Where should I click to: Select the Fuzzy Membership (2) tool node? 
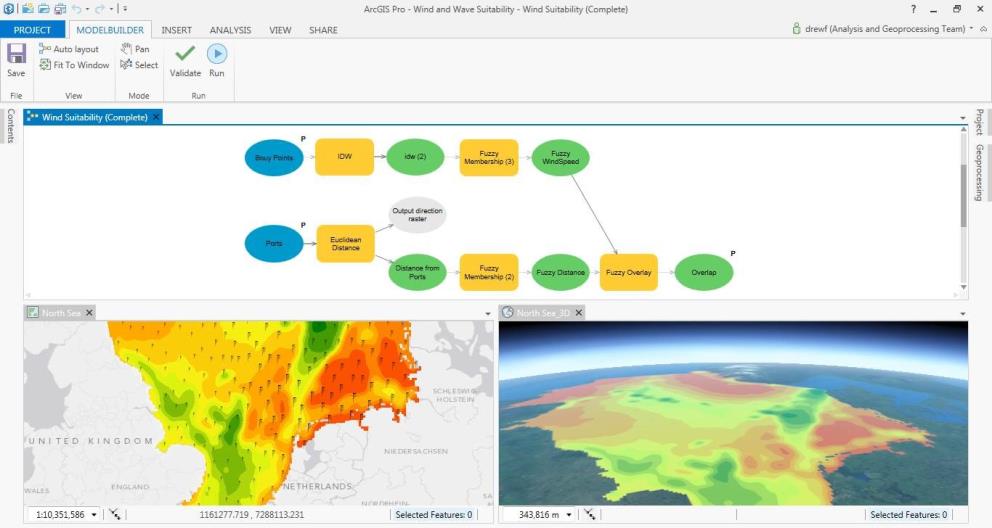click(x=489, y=273)
